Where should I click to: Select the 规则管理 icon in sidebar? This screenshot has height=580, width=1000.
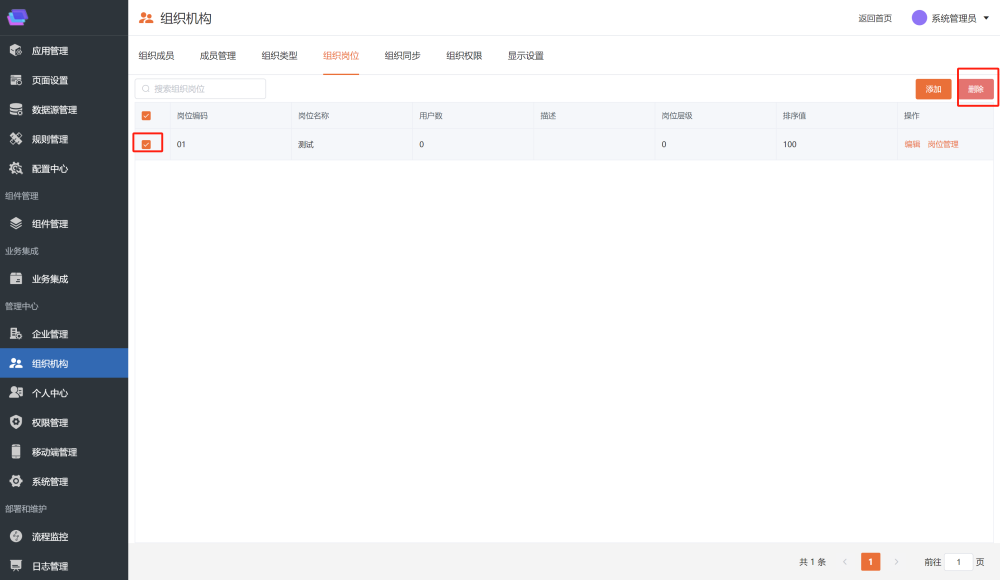(x=16, y=139)
